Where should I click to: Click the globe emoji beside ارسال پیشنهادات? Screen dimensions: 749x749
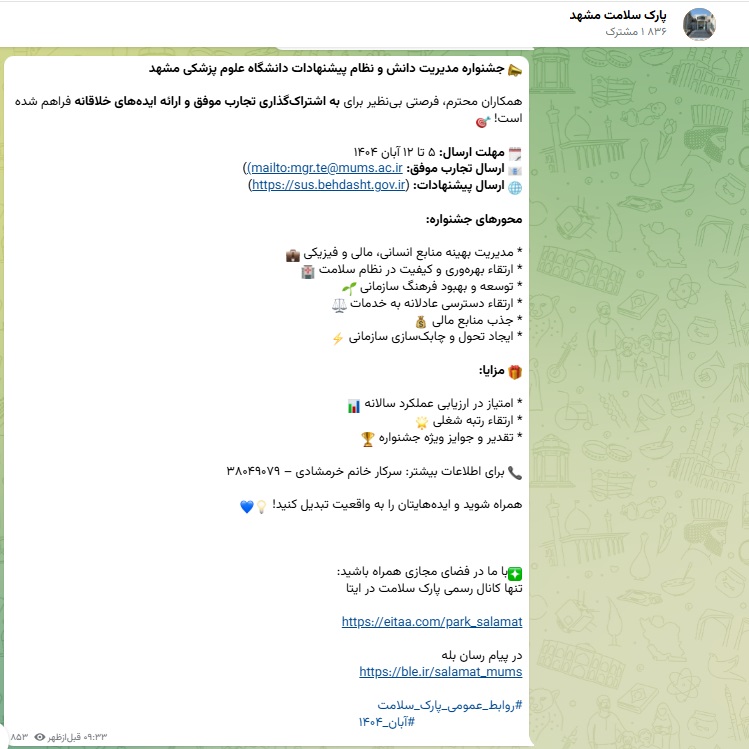click(x=515, y=186)
